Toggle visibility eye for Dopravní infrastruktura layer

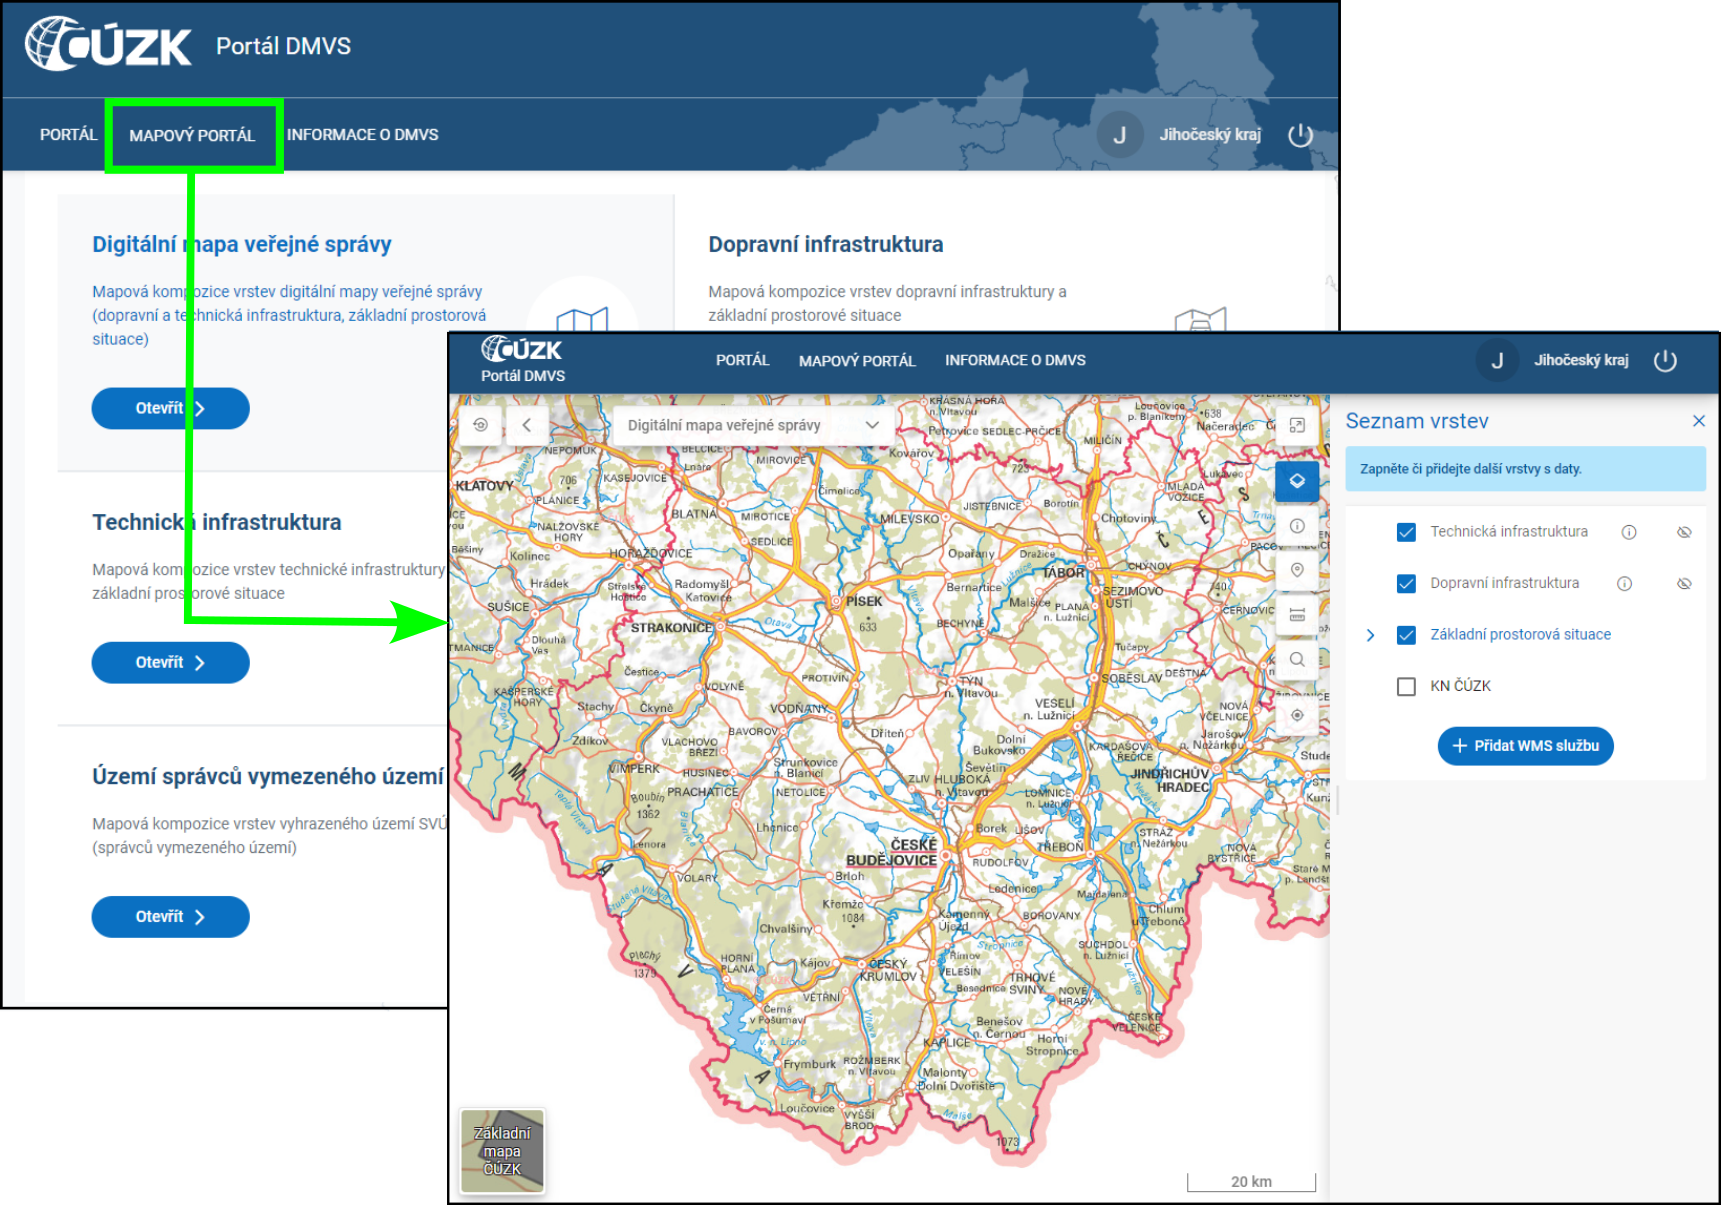tap(1684, 584)
